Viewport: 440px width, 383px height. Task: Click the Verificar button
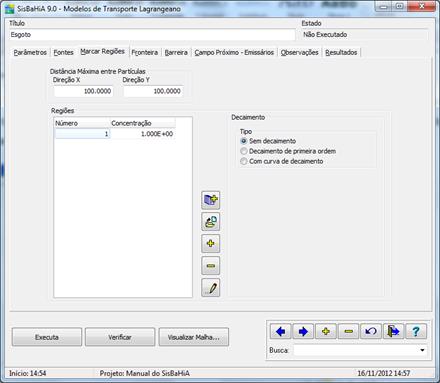[120, 337]
